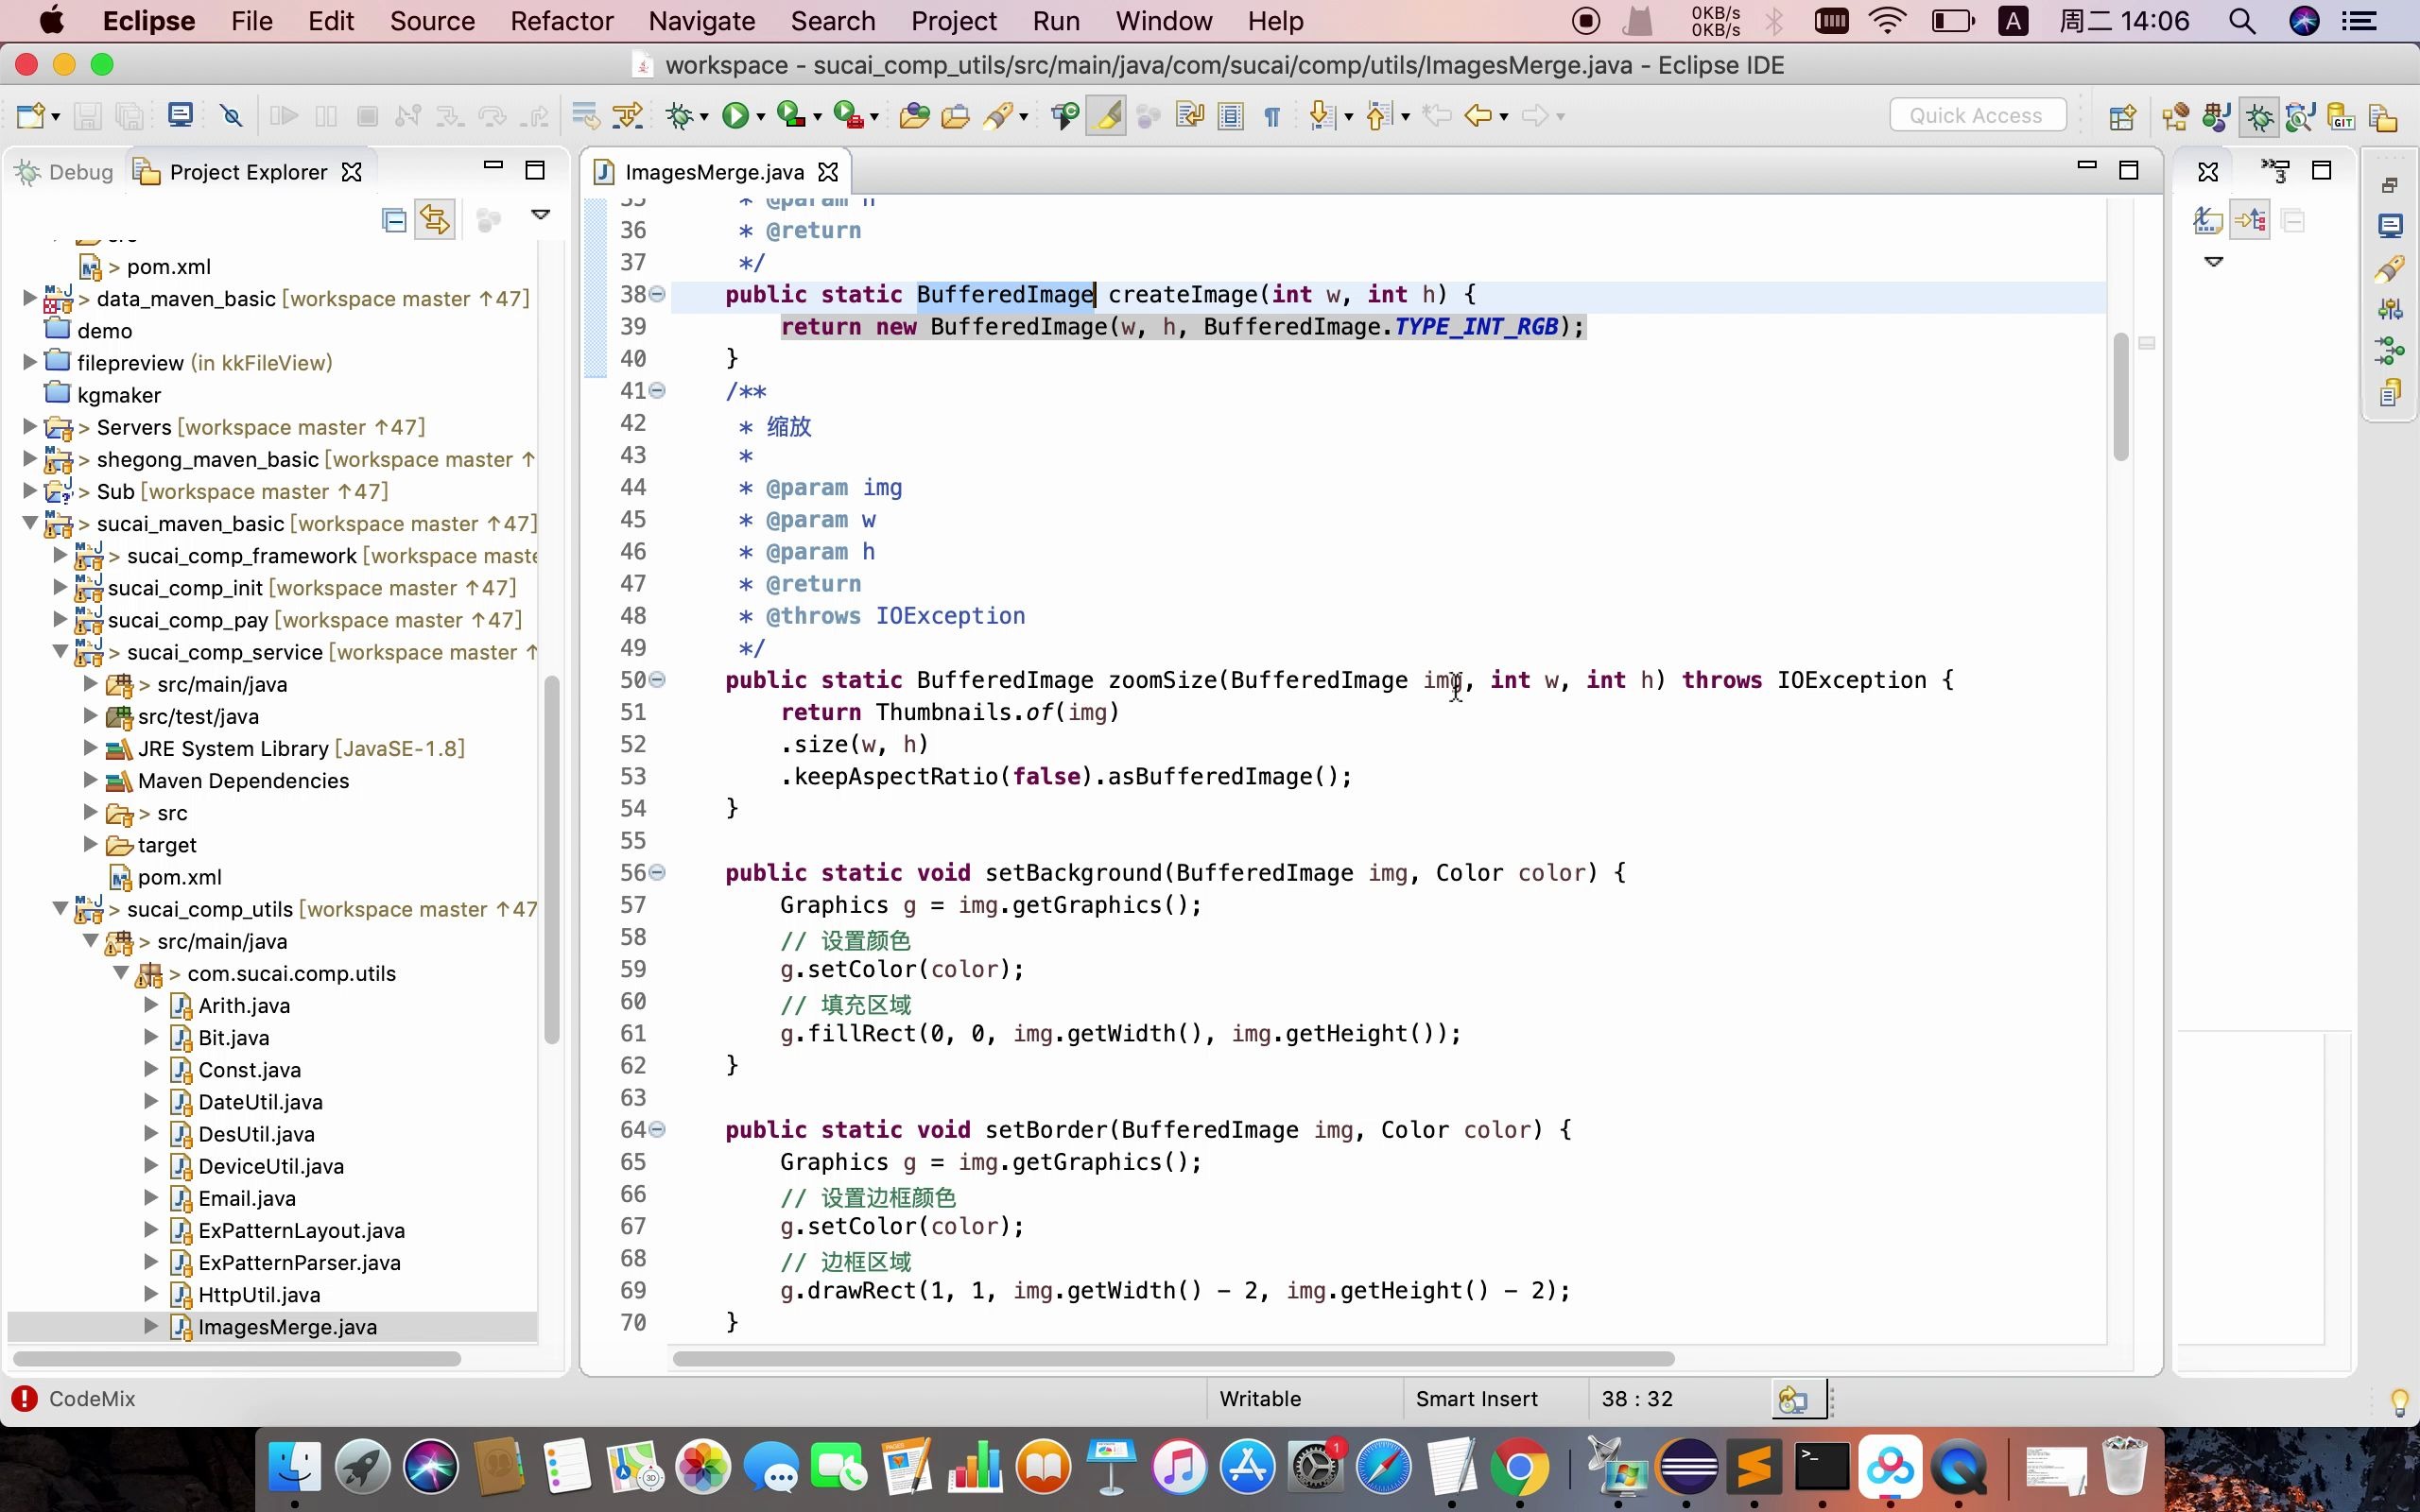The image size is (2420, 1512).
Task: Select the DateUtil.java file
Action: pos(260,1101)
